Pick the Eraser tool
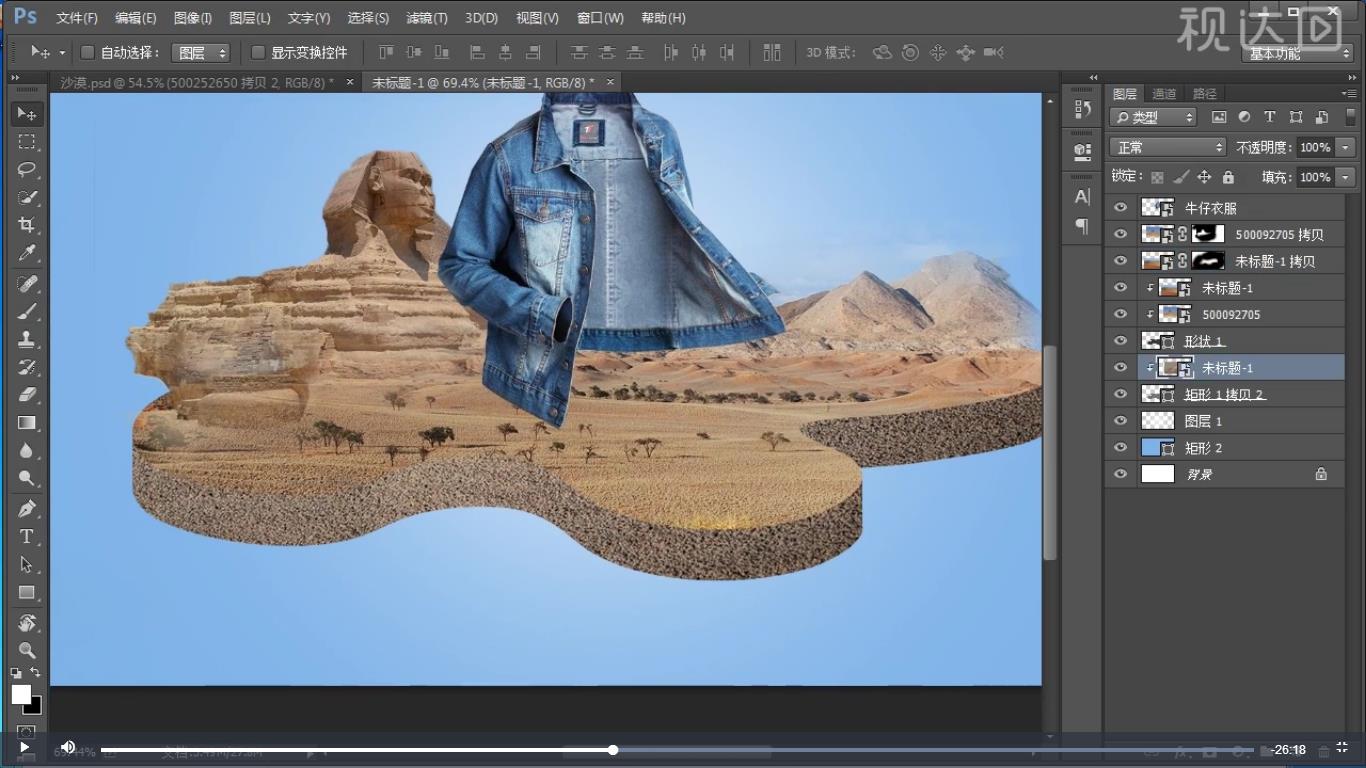This screenshot has height=768, width=1366. tap(27, 394)
